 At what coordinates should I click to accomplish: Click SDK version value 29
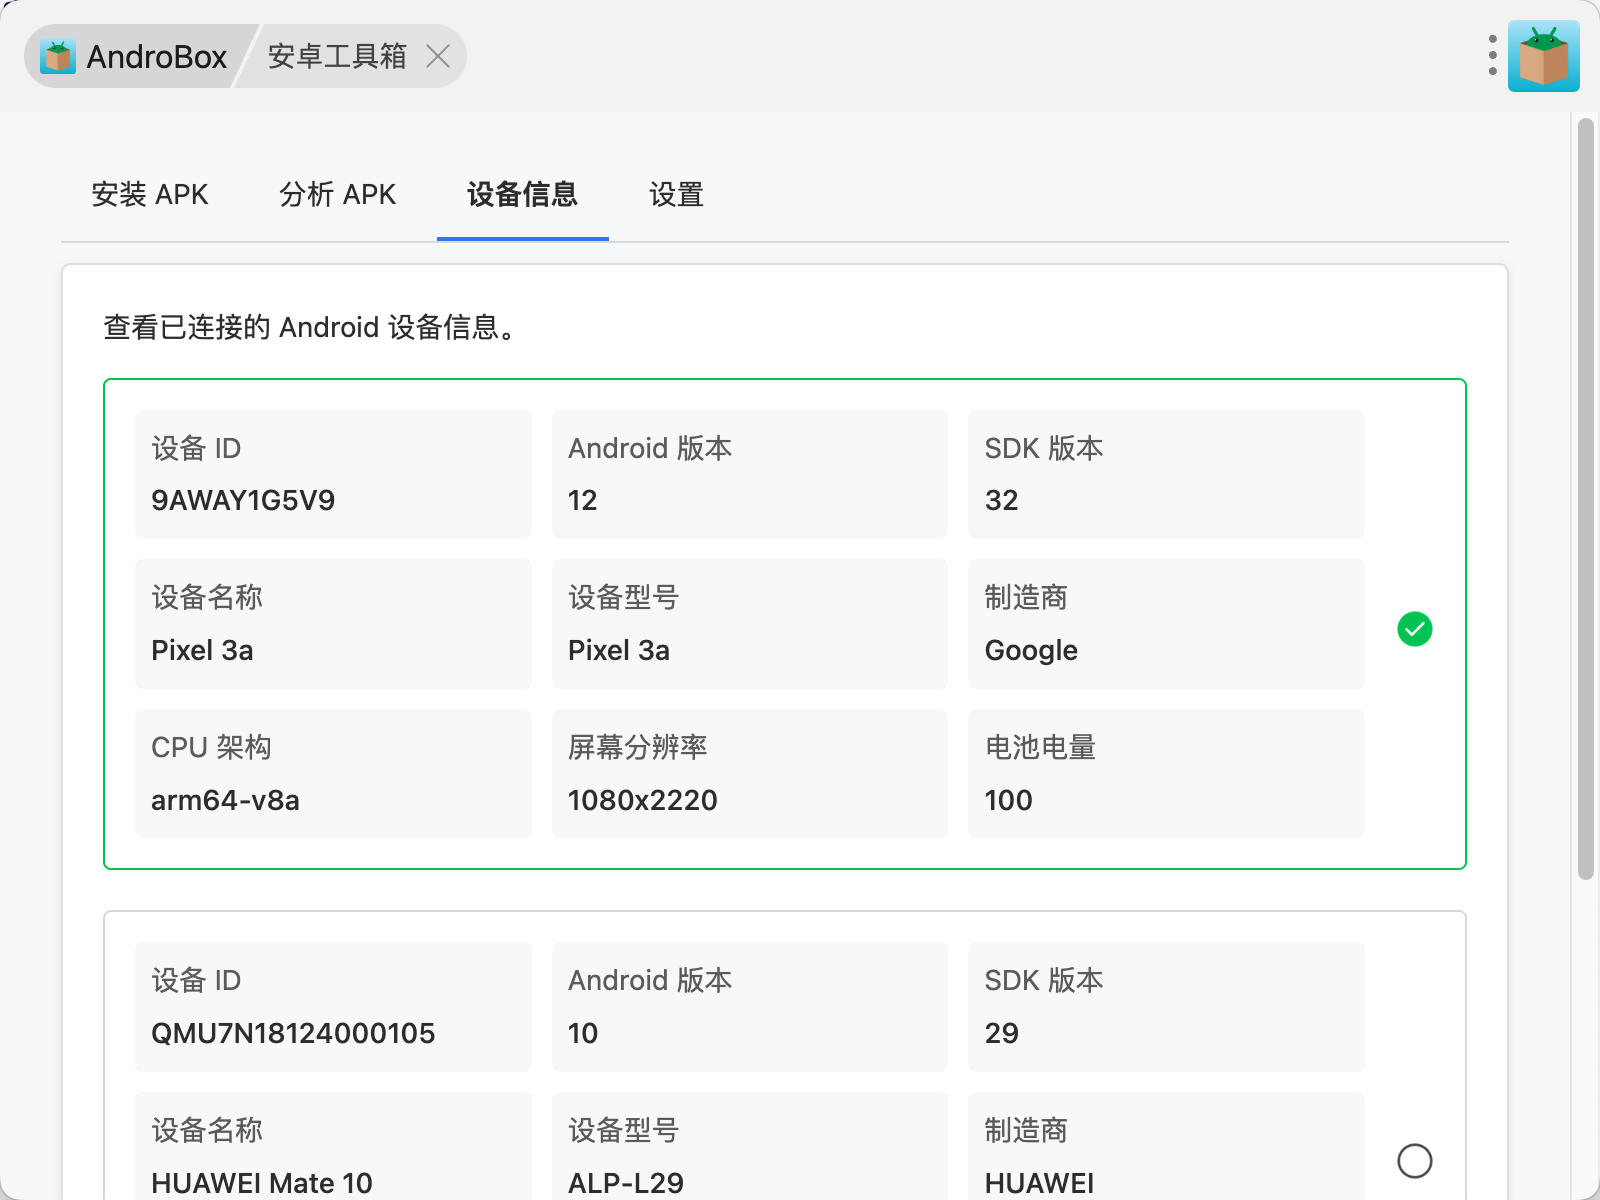pos(1001,1033)
